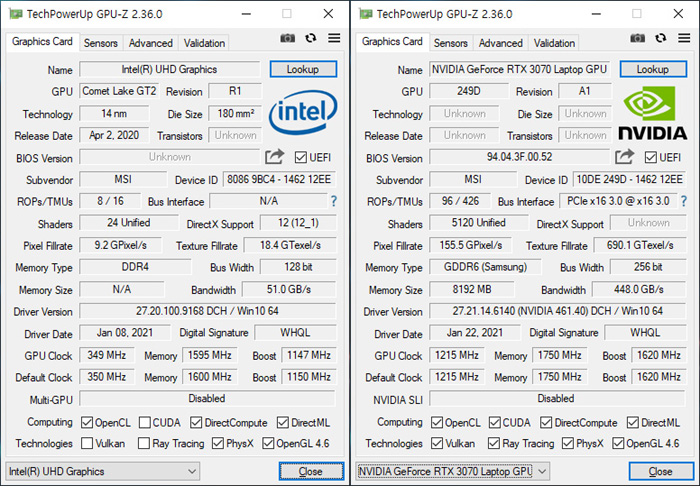The height and width of the screenshot is (489, 700).
Task: Toggle DirectML checkbox in NVIDIA window
Action: click(633, 422)
